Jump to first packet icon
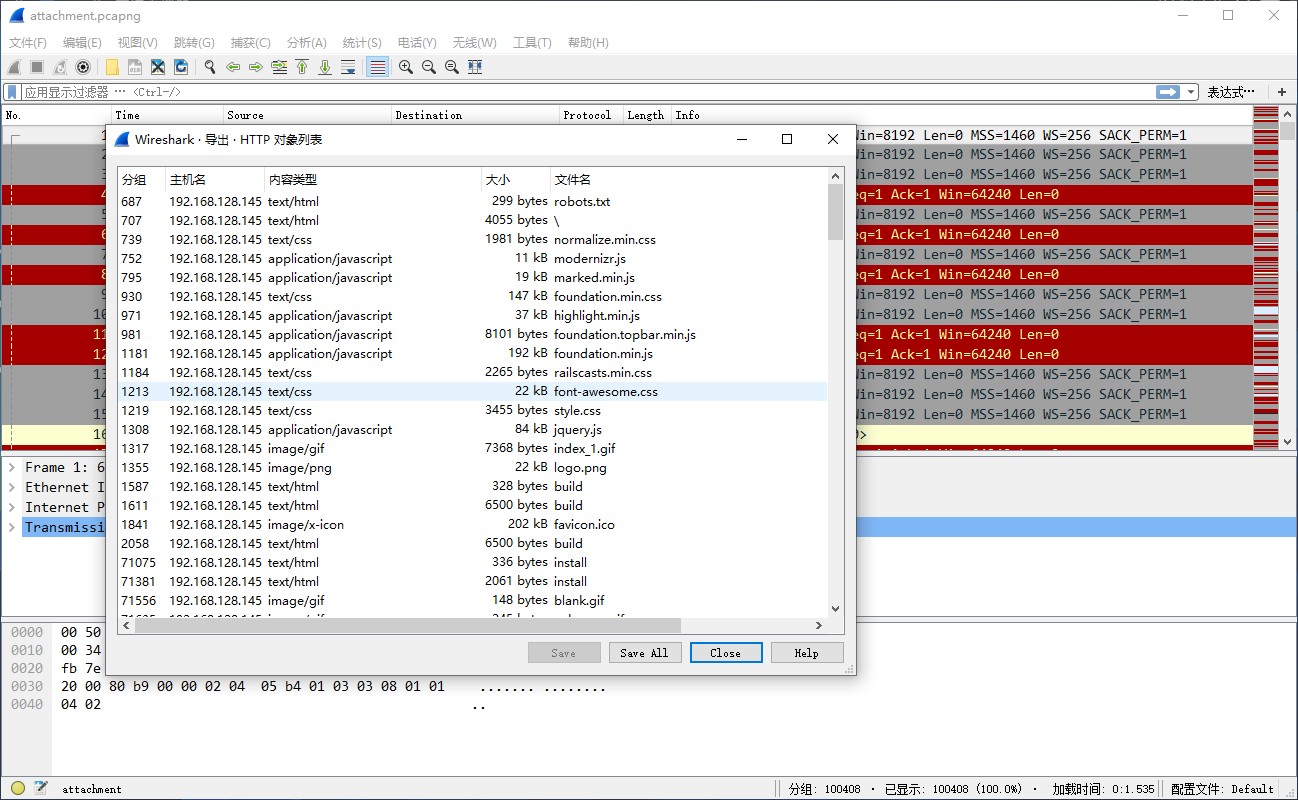Image resolution: width=1298 pixels, height=800 pixels. click(302, 67)
